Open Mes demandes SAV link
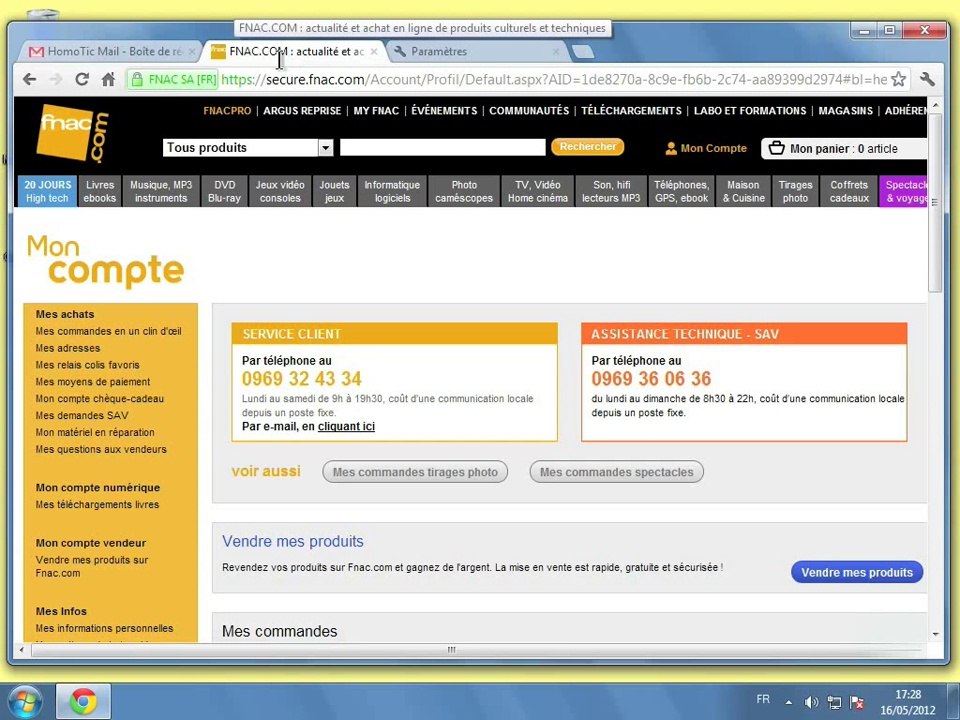Image resolution: width=960 pixels, height=720 pixels. coord(81,415)
